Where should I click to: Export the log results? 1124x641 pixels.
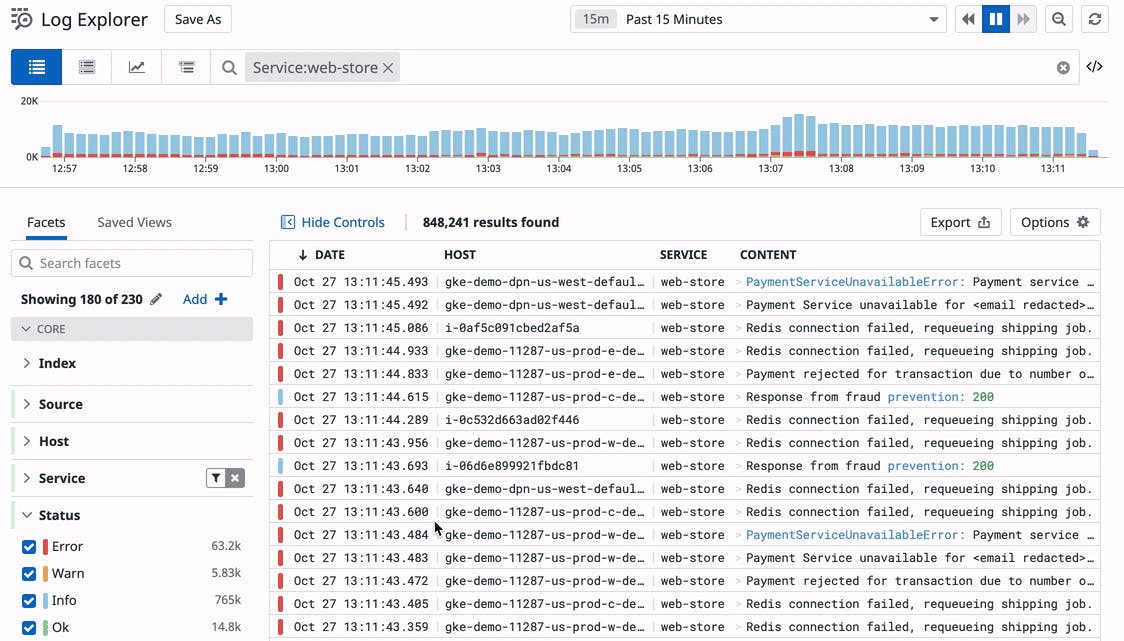[x=959, y=222]
